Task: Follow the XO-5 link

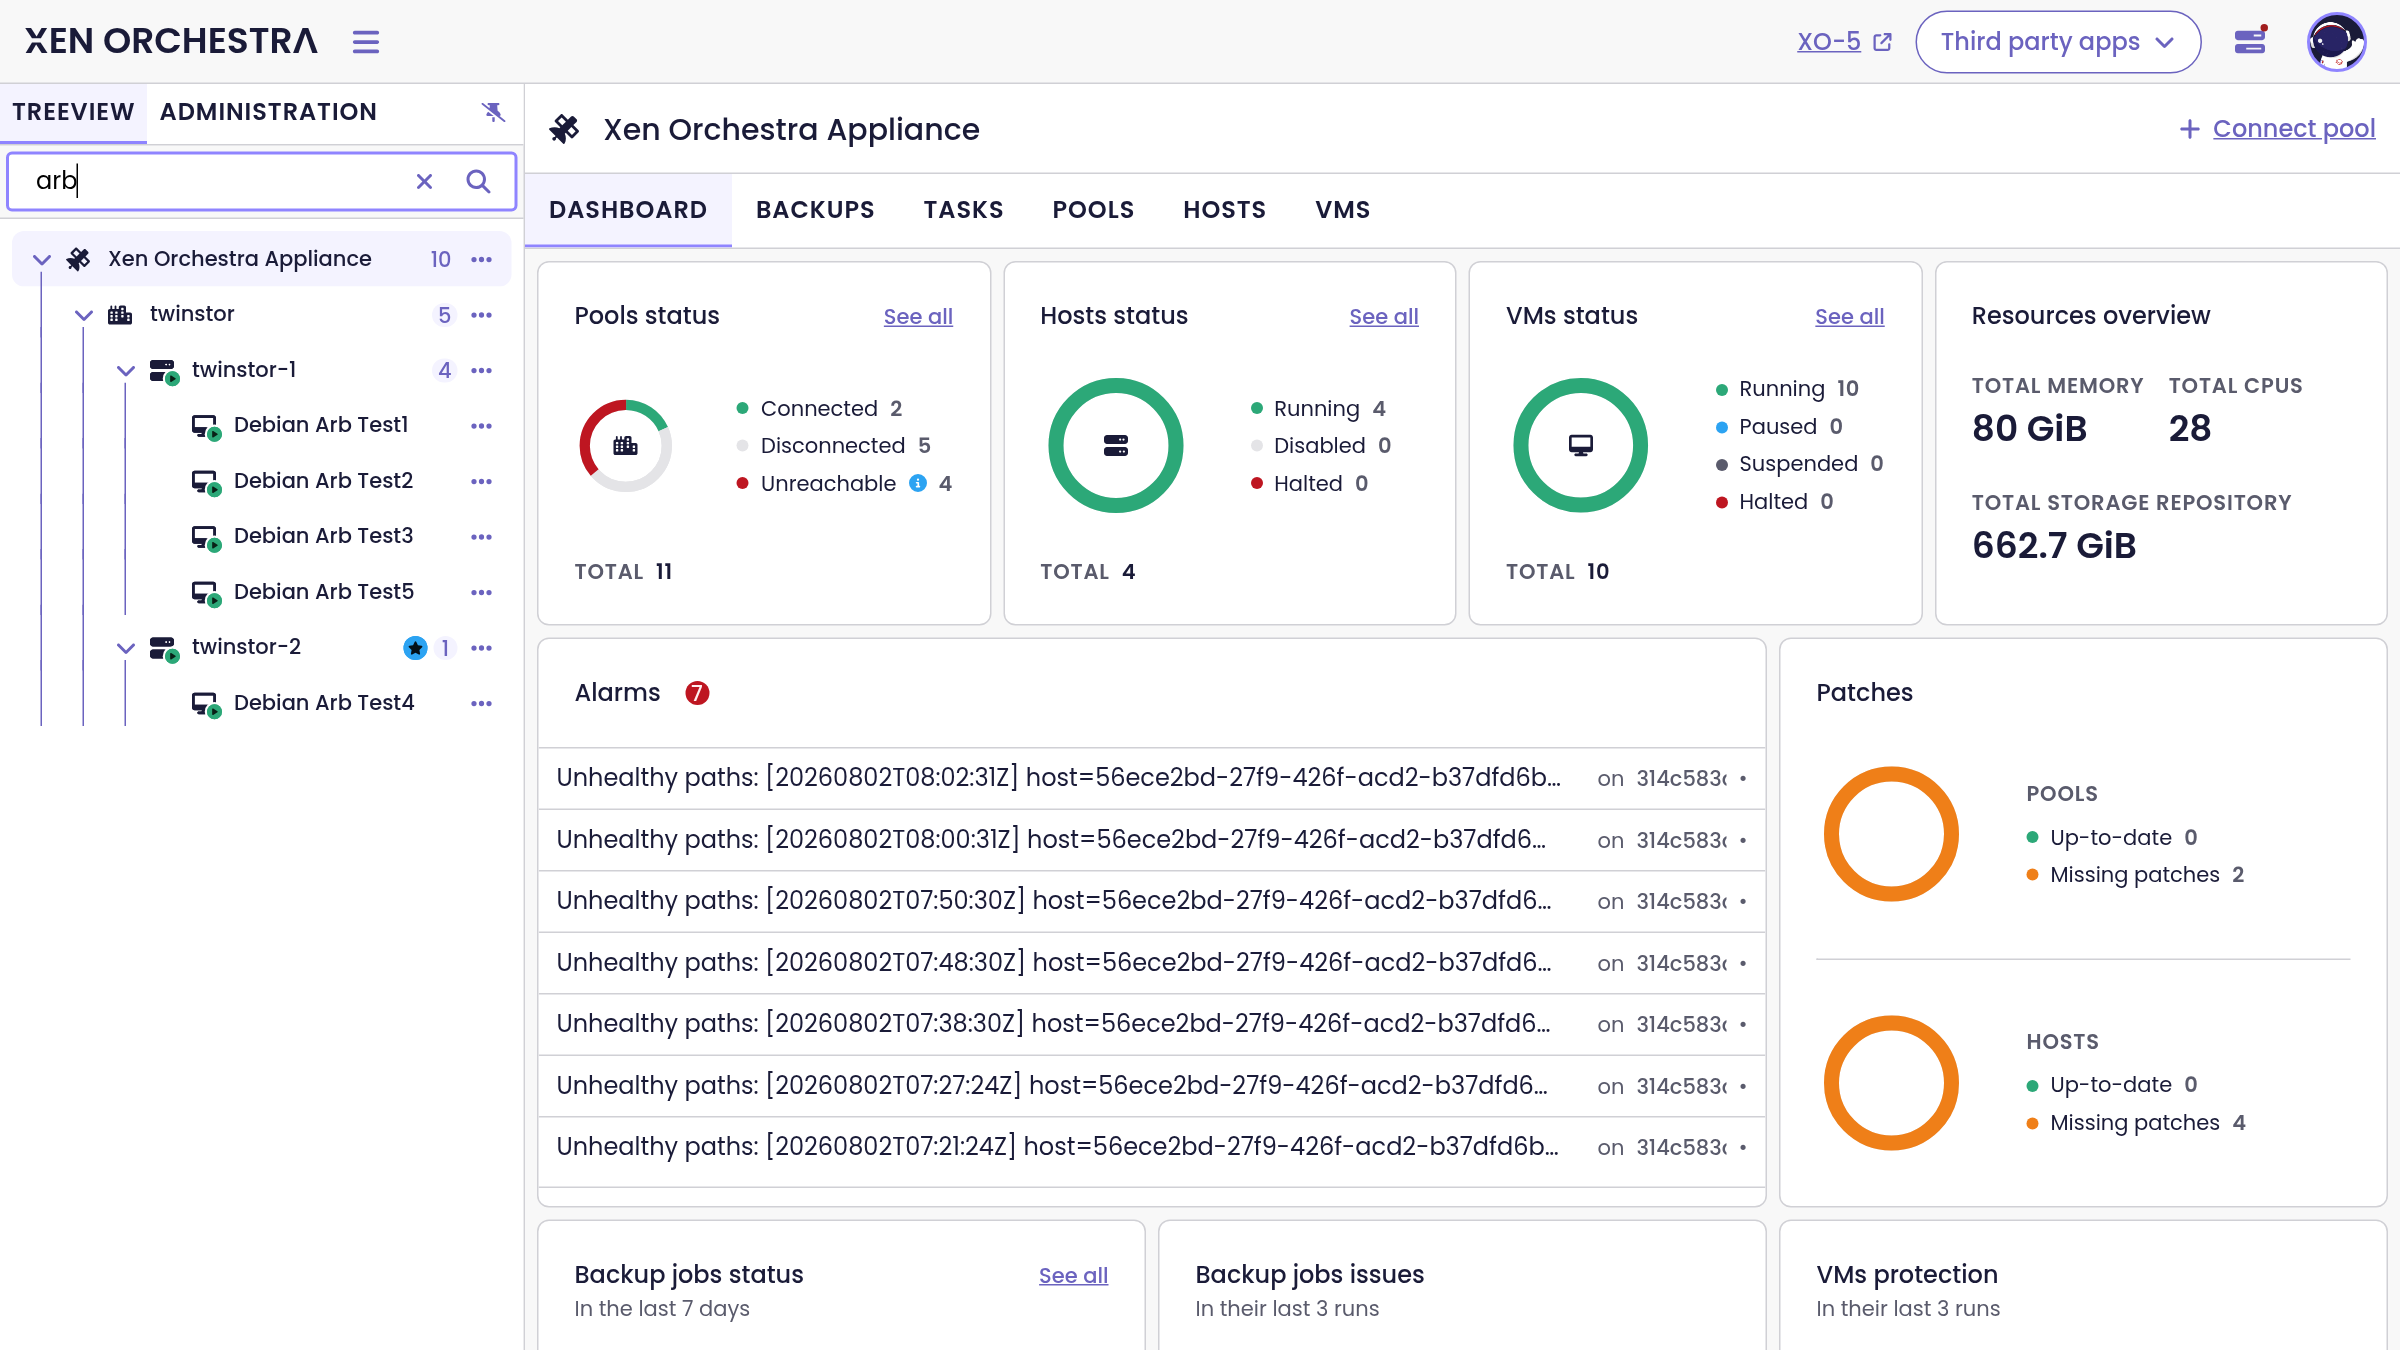Action: (x=1829, y=42)
